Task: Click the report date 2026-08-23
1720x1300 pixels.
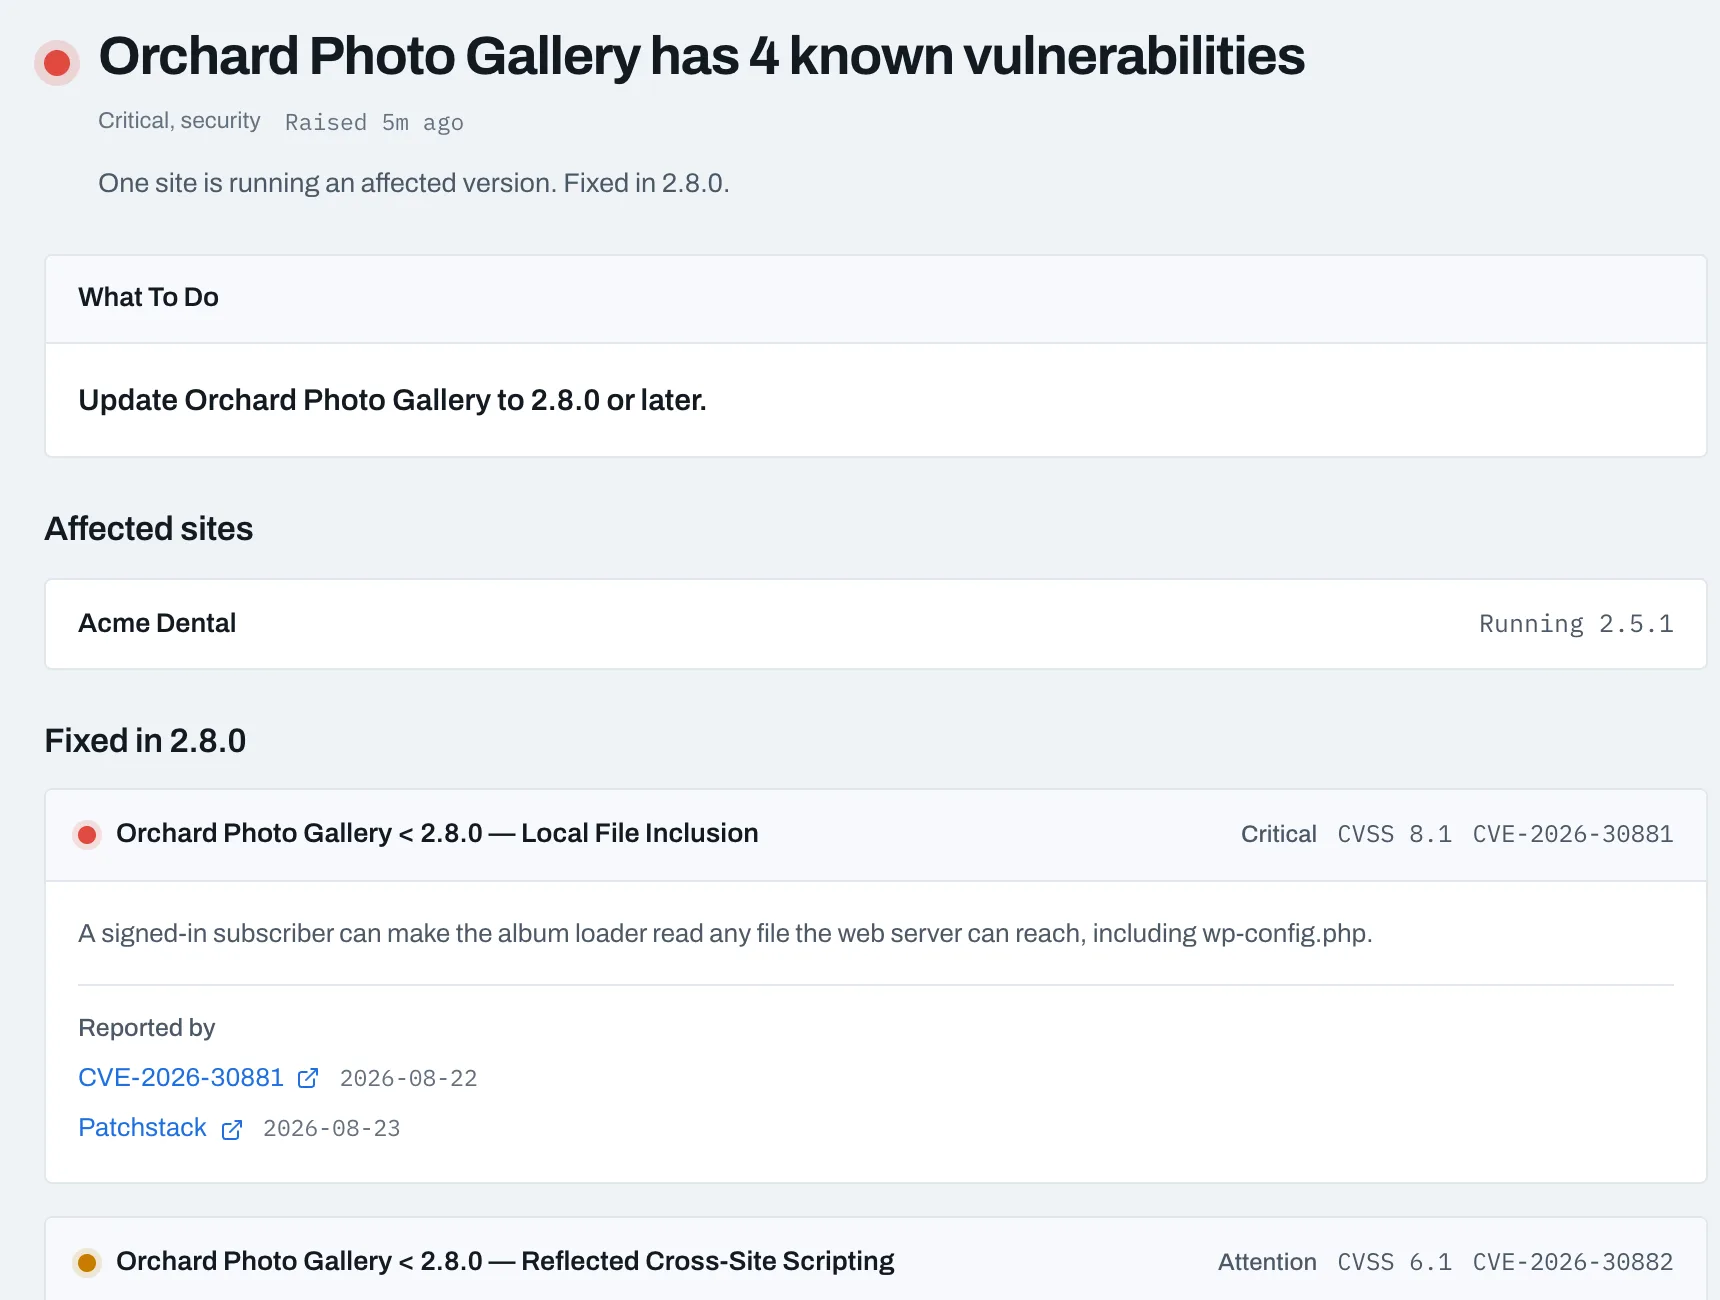Action: (x=331, y=1128)
